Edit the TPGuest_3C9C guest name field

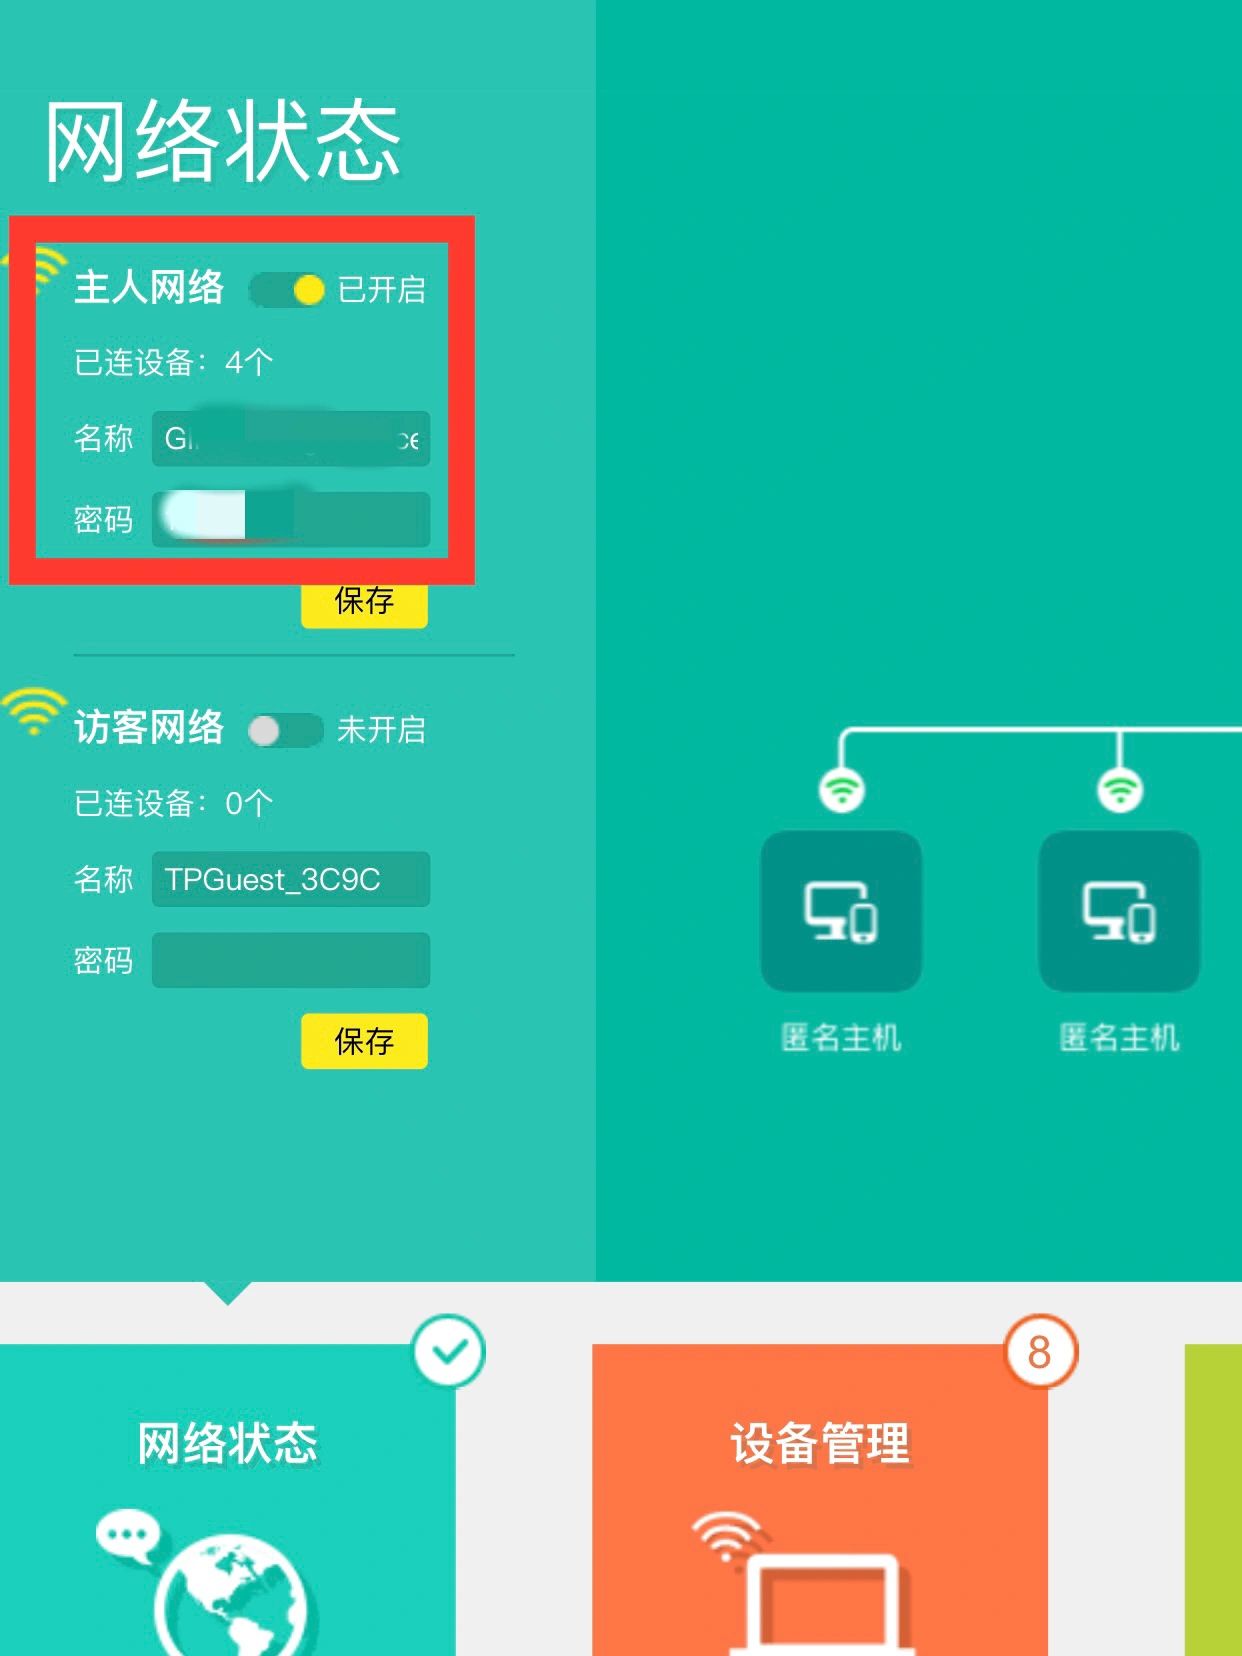click(291, 879)
